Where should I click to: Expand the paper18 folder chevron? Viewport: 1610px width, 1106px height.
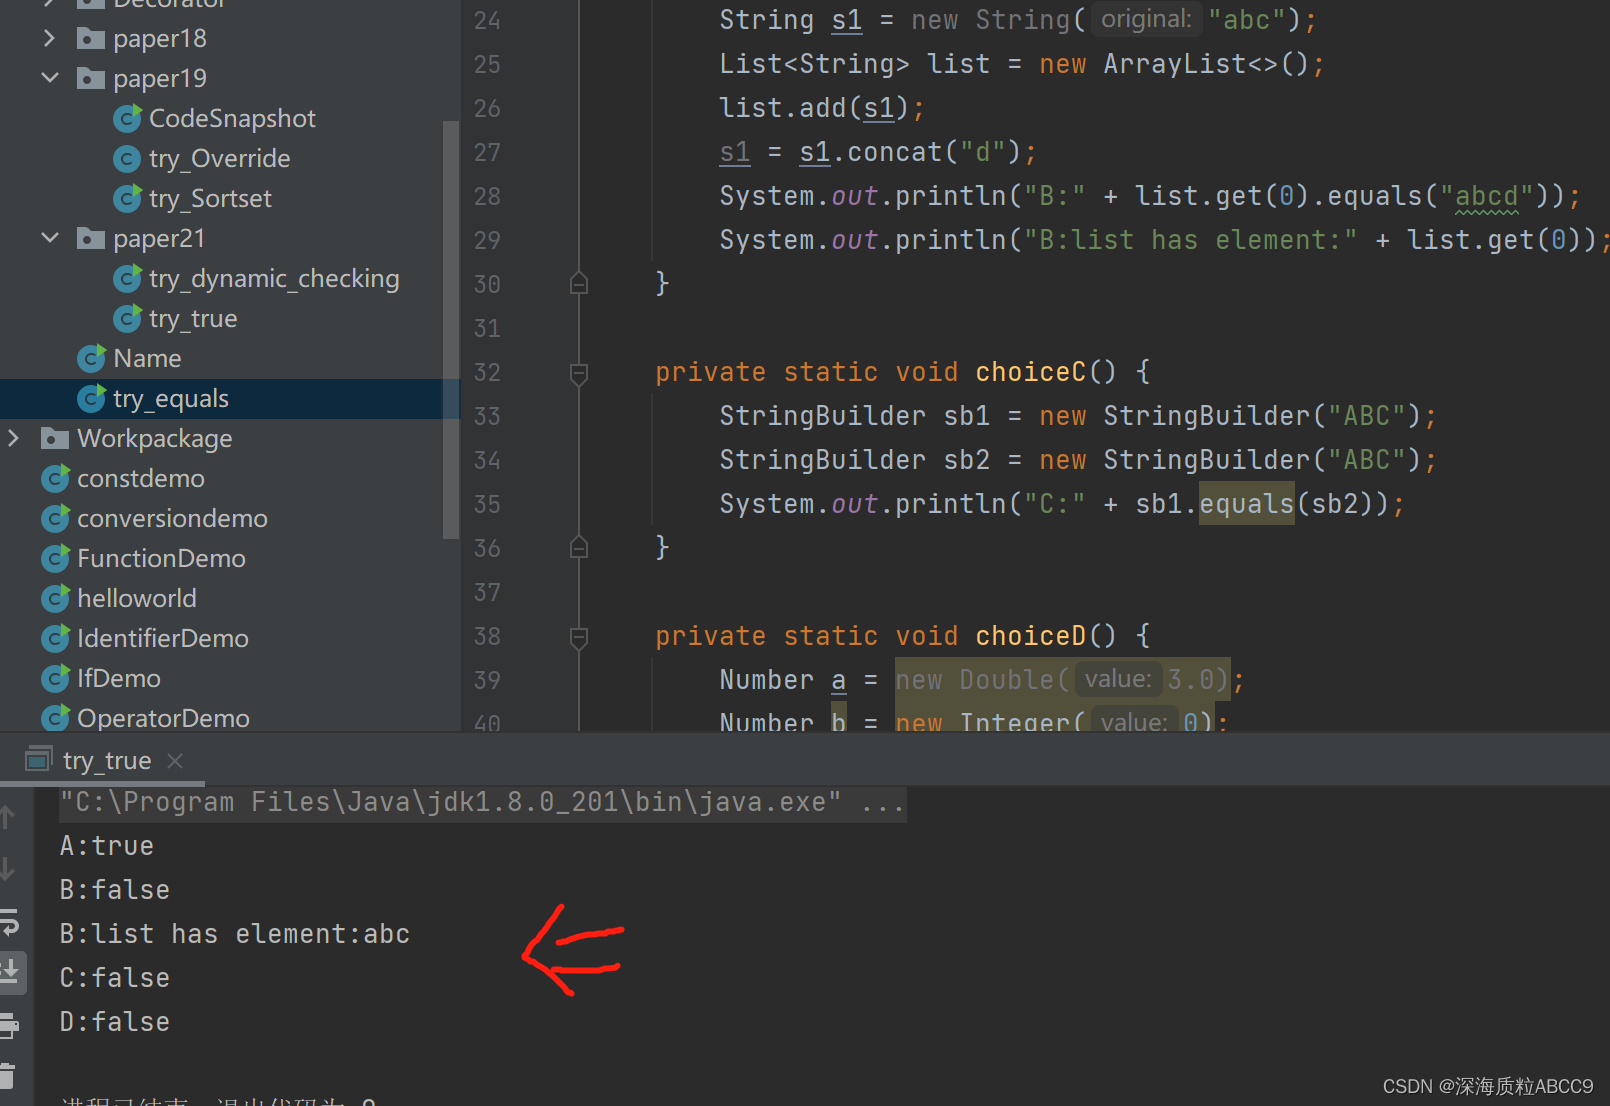(x=50, y=38)
